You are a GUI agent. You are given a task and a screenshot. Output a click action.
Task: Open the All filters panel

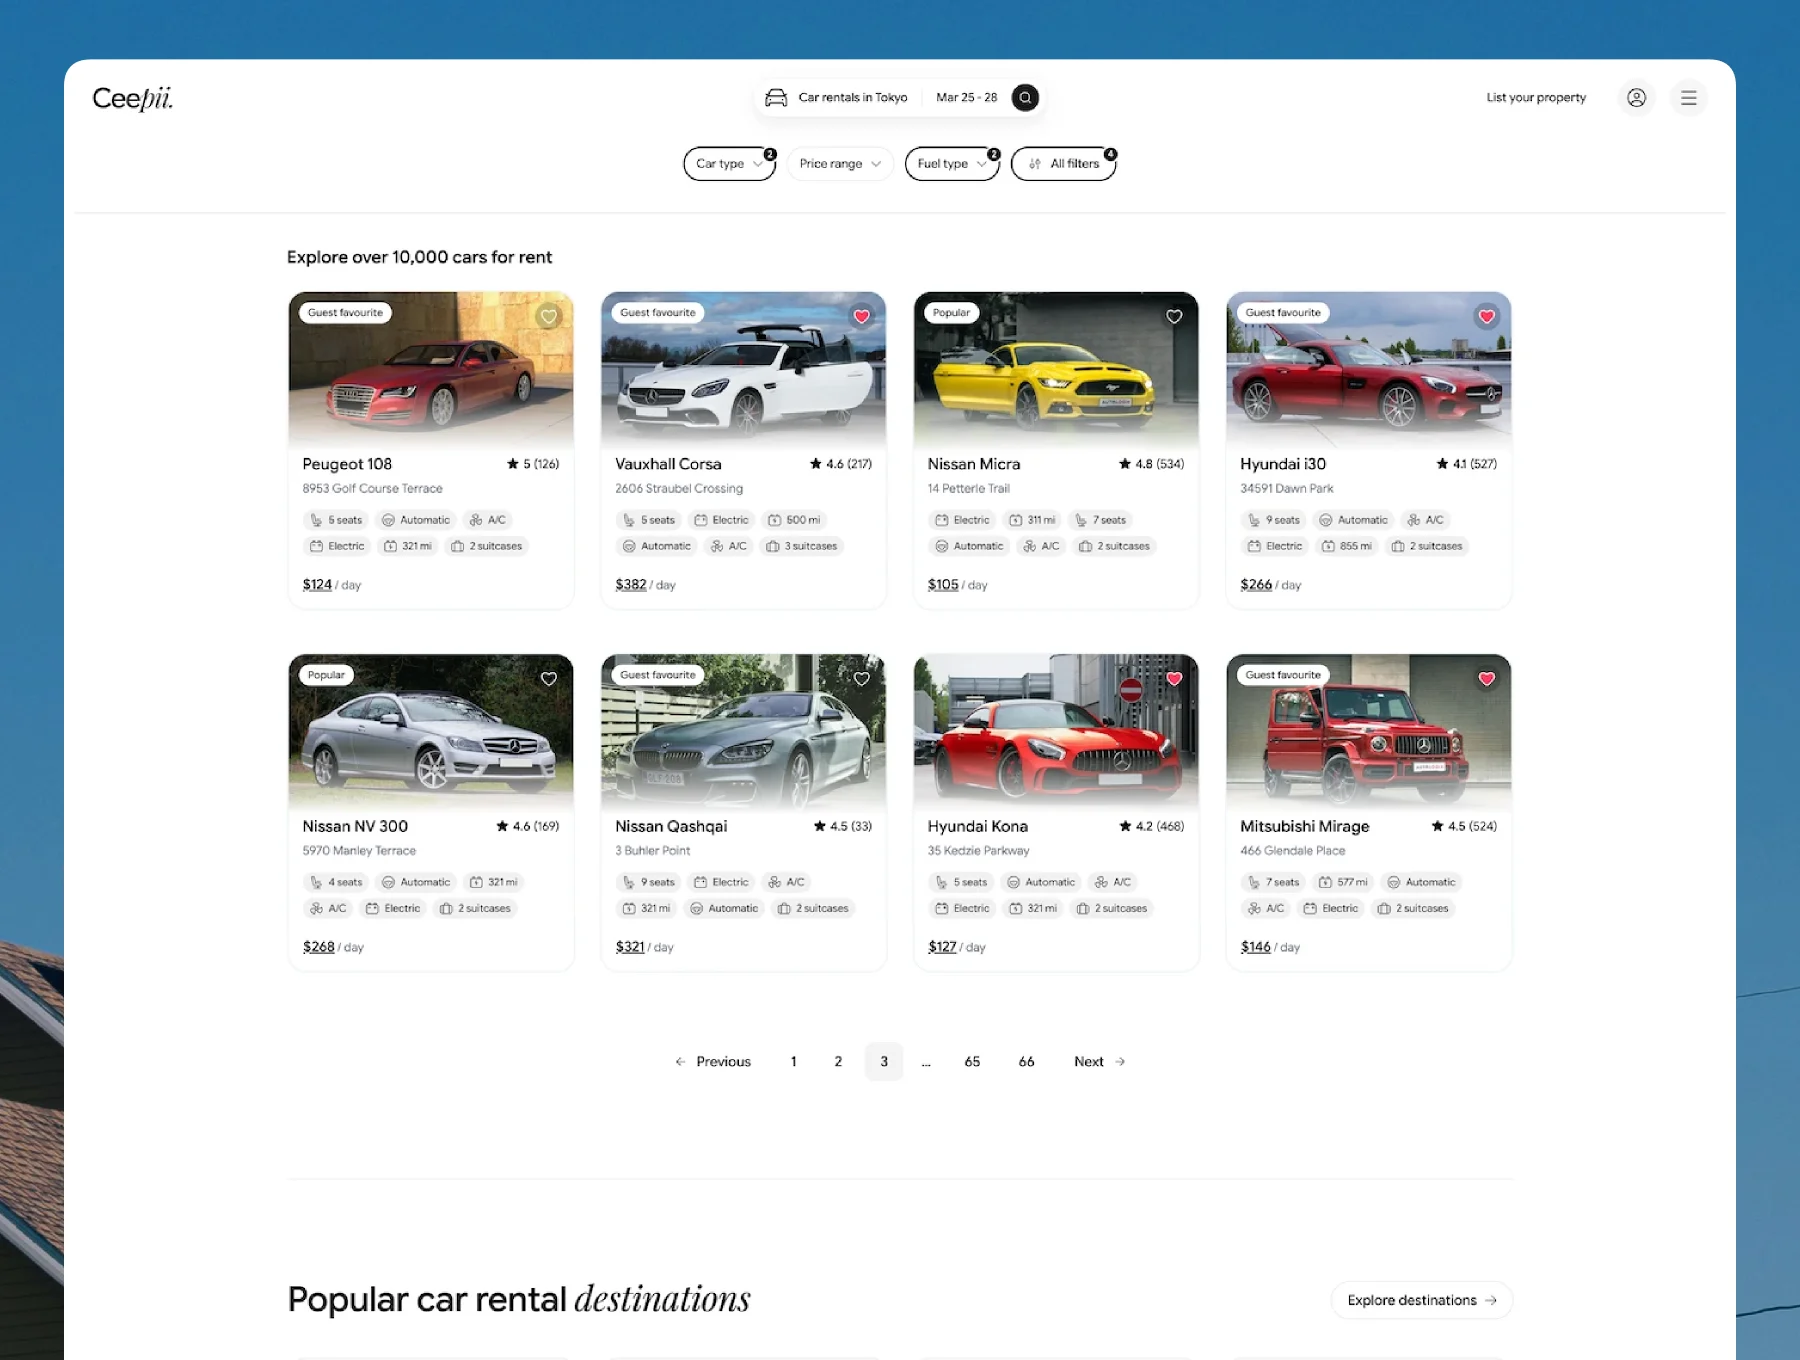point(1064,164)
